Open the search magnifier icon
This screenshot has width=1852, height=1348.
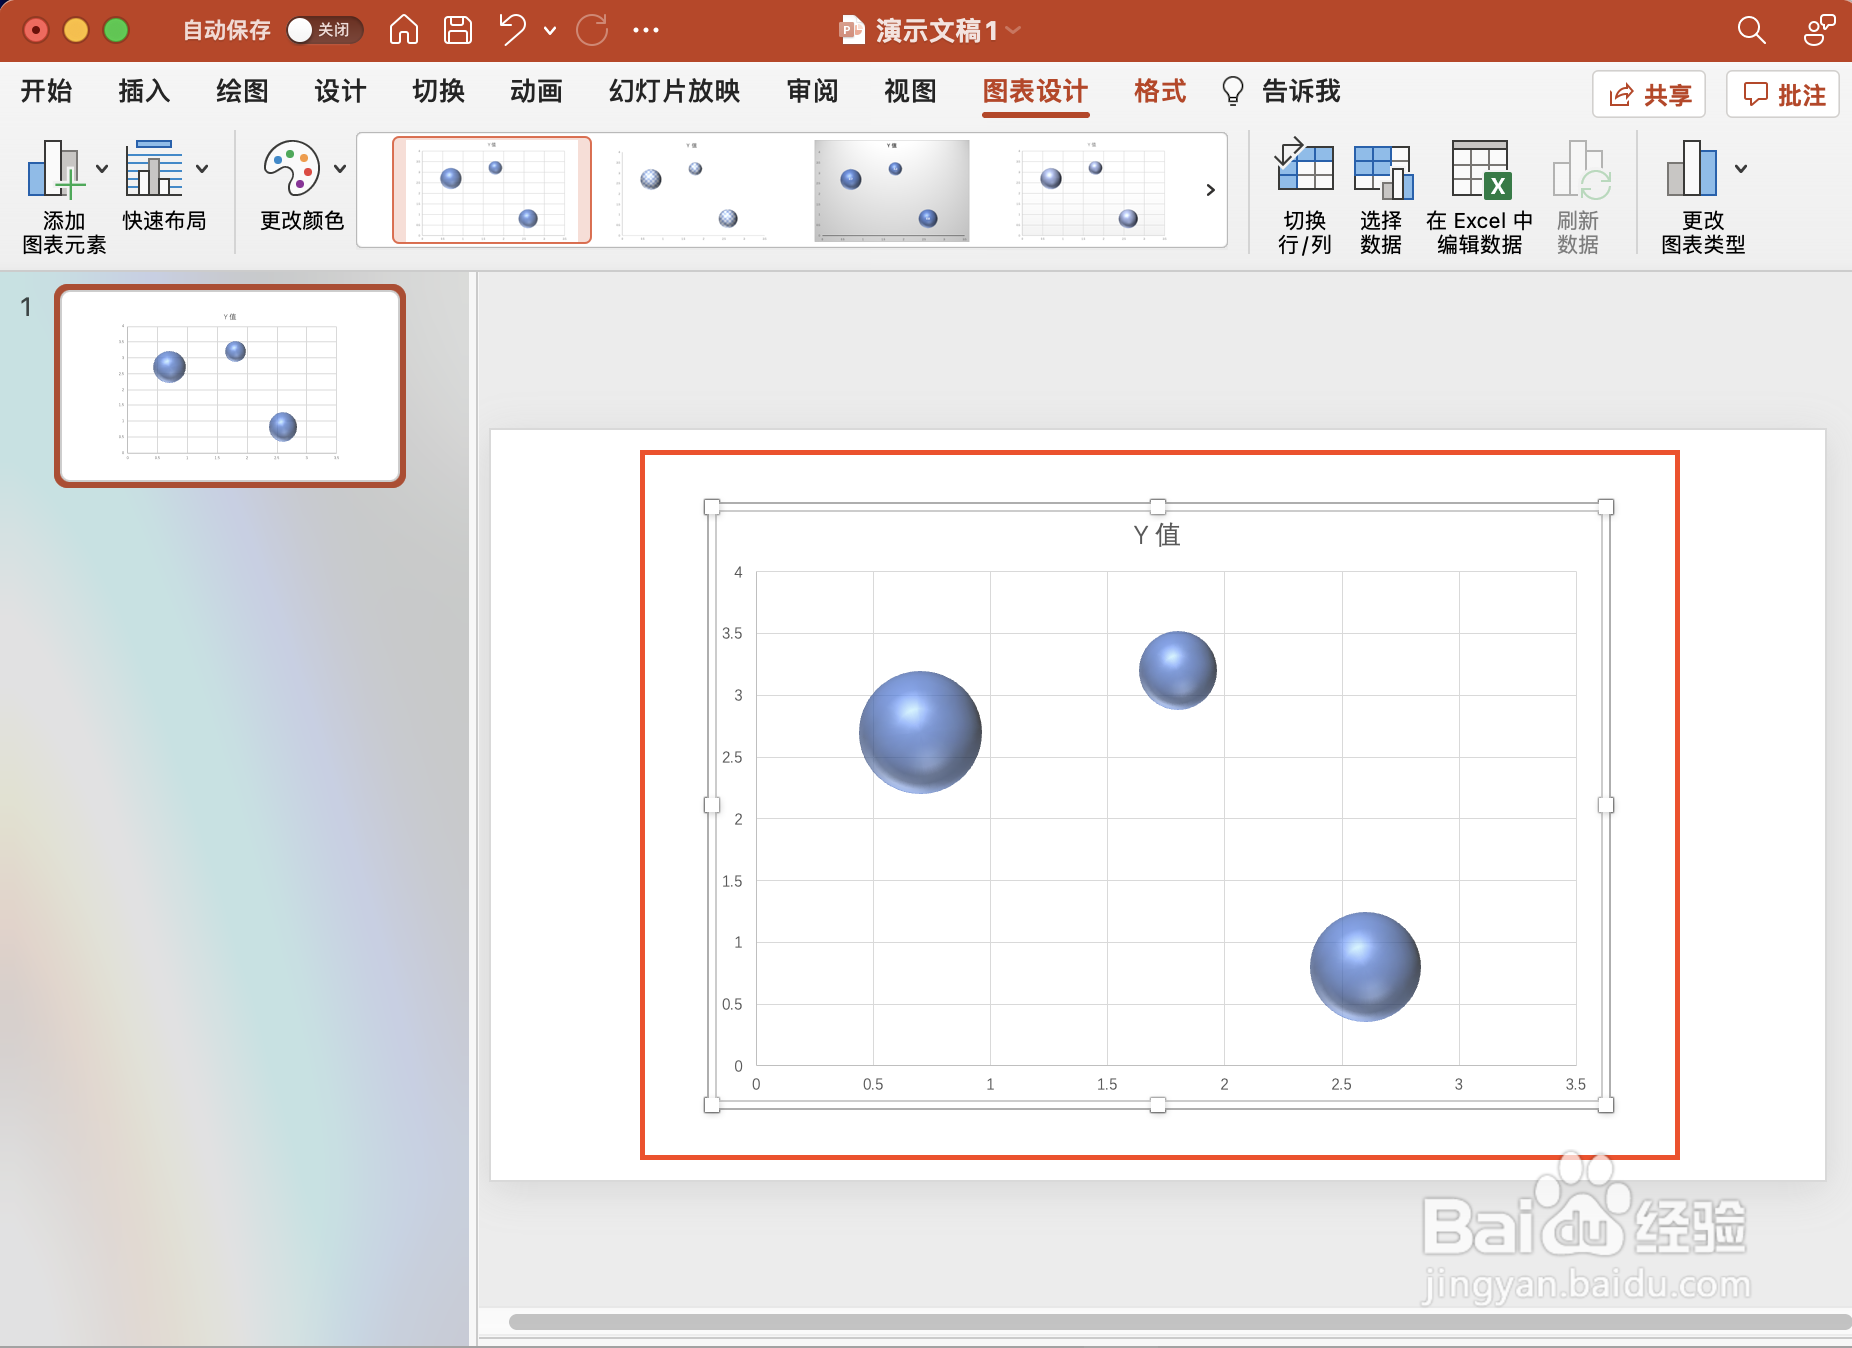pyautogui.click(x=1752, y=30)
